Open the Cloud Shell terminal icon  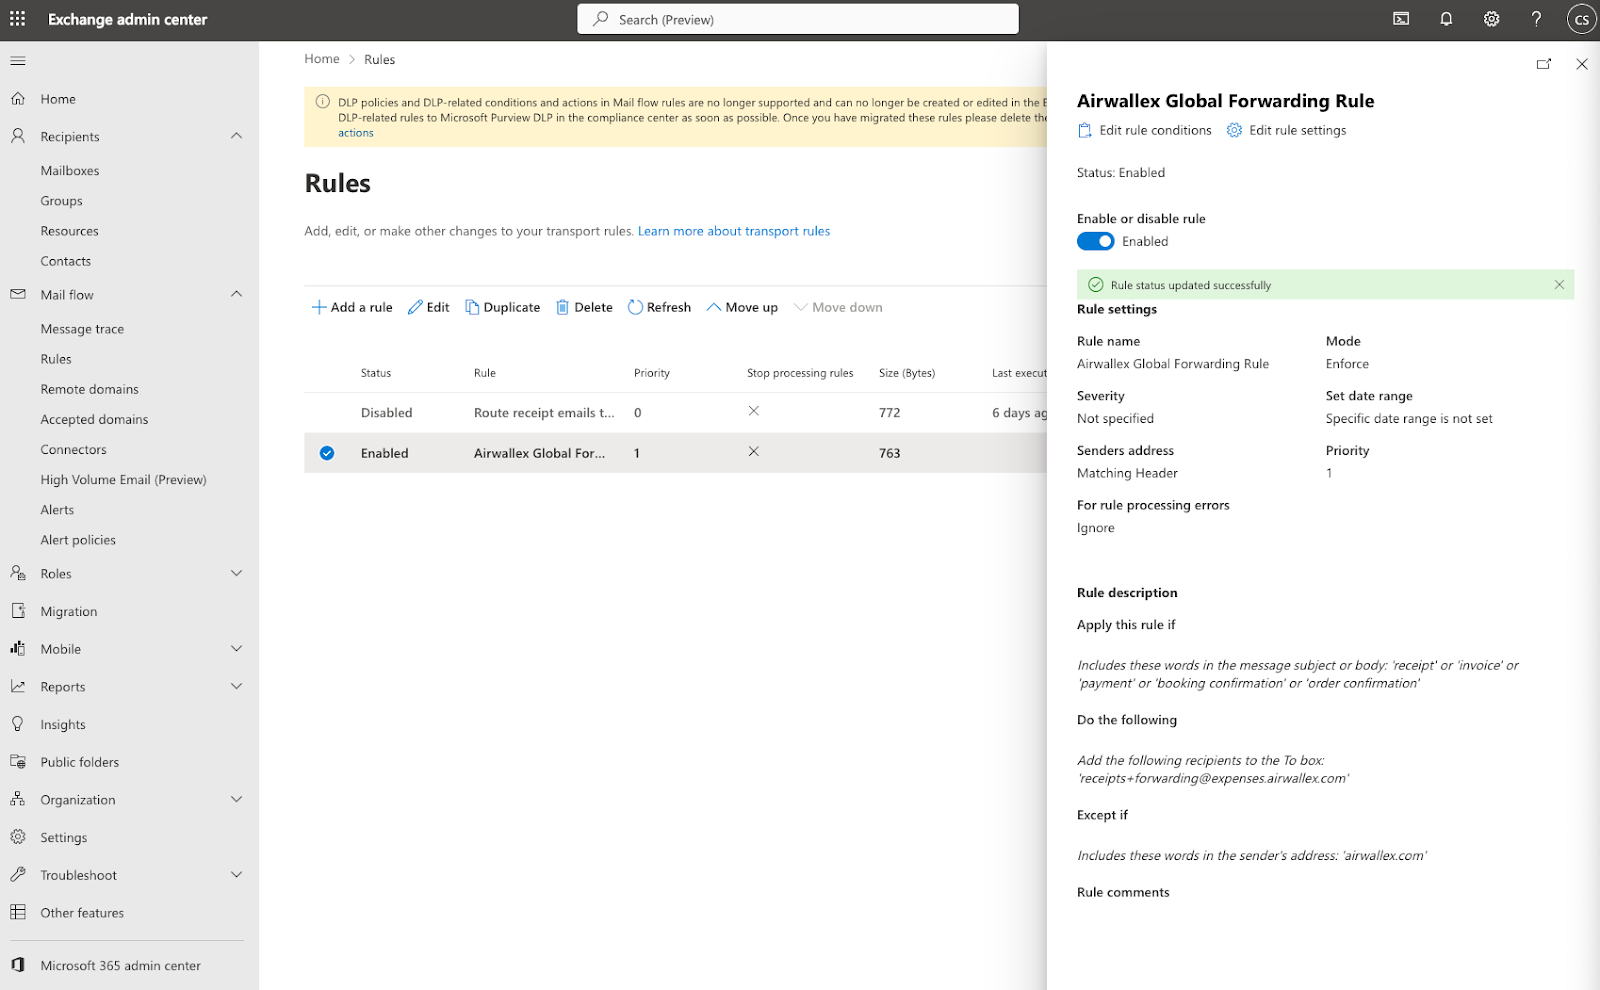[1401, 19]
